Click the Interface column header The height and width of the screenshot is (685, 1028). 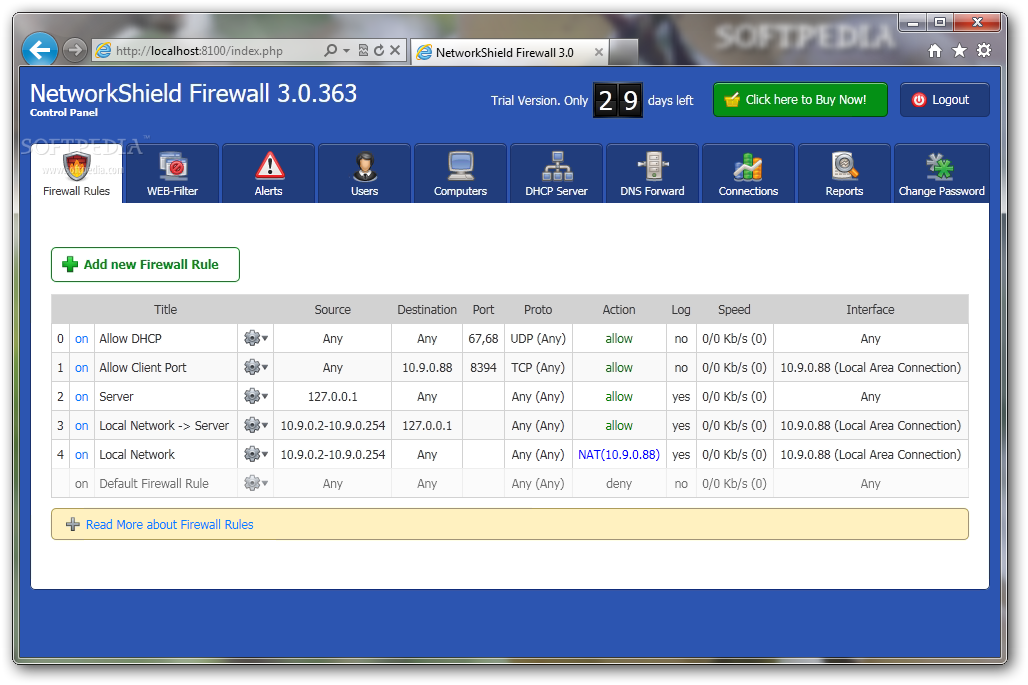click(870, 309)
